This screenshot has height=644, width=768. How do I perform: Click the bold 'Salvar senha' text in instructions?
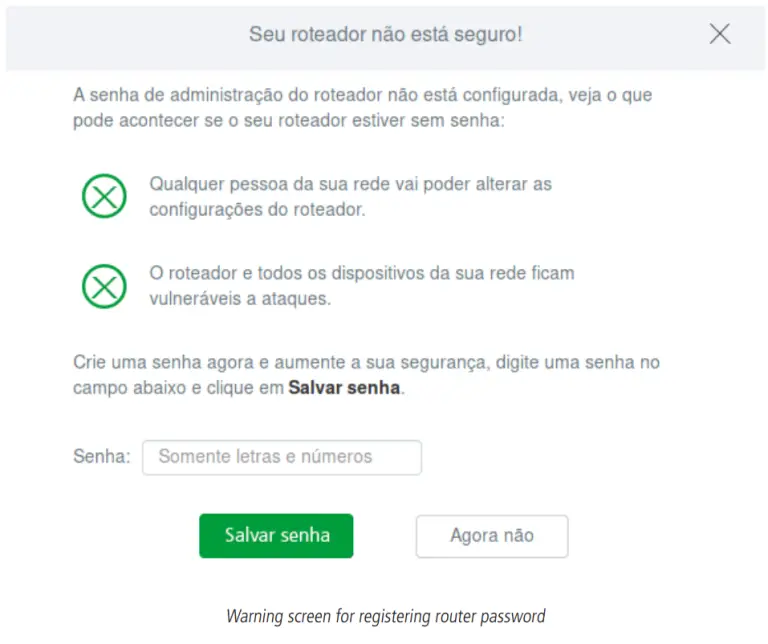pos(345,388)
